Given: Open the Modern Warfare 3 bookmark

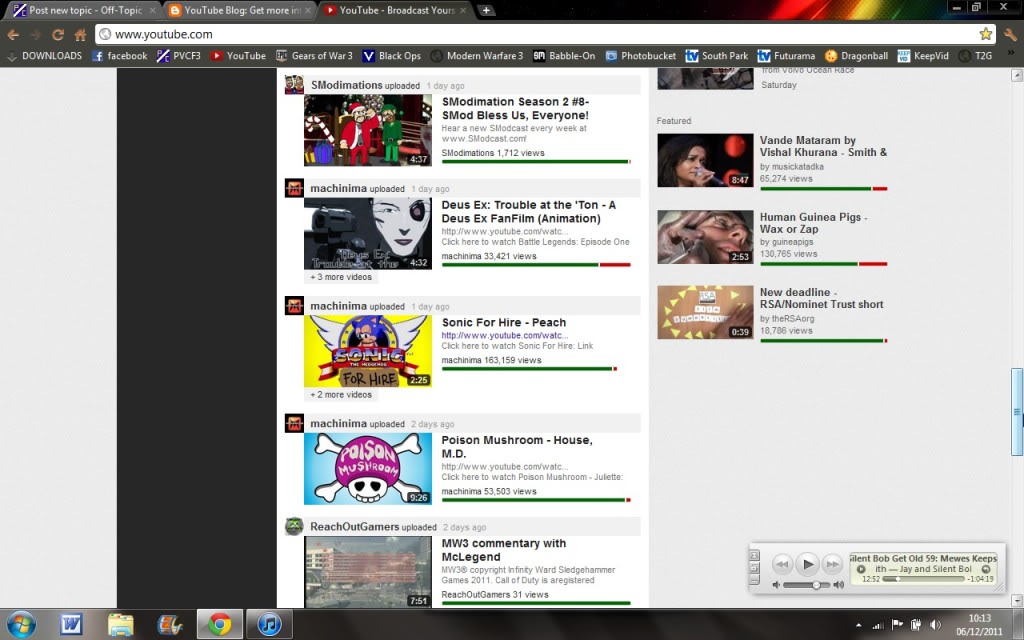Looking at the screenshot, I should coord(477,56).
